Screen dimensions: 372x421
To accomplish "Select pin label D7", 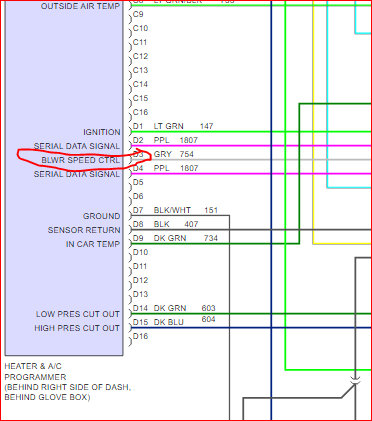I will 138,210.
